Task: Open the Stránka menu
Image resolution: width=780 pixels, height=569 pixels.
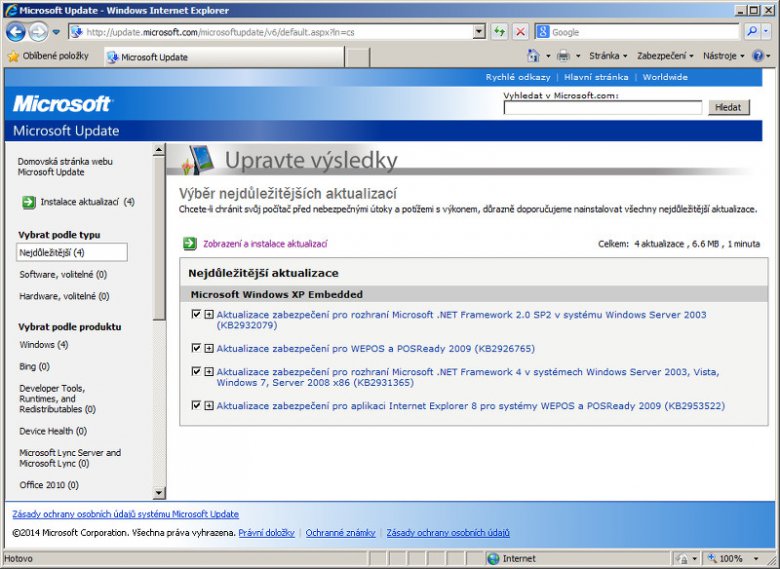Action: (x=608, y=56)
